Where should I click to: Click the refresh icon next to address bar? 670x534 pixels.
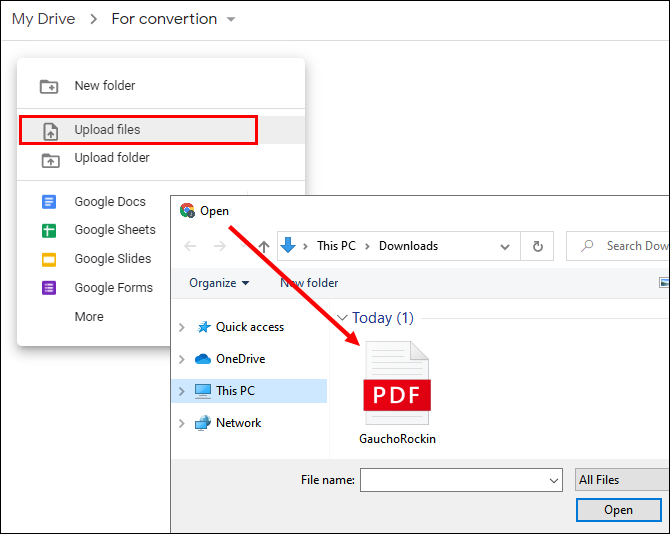538,246
